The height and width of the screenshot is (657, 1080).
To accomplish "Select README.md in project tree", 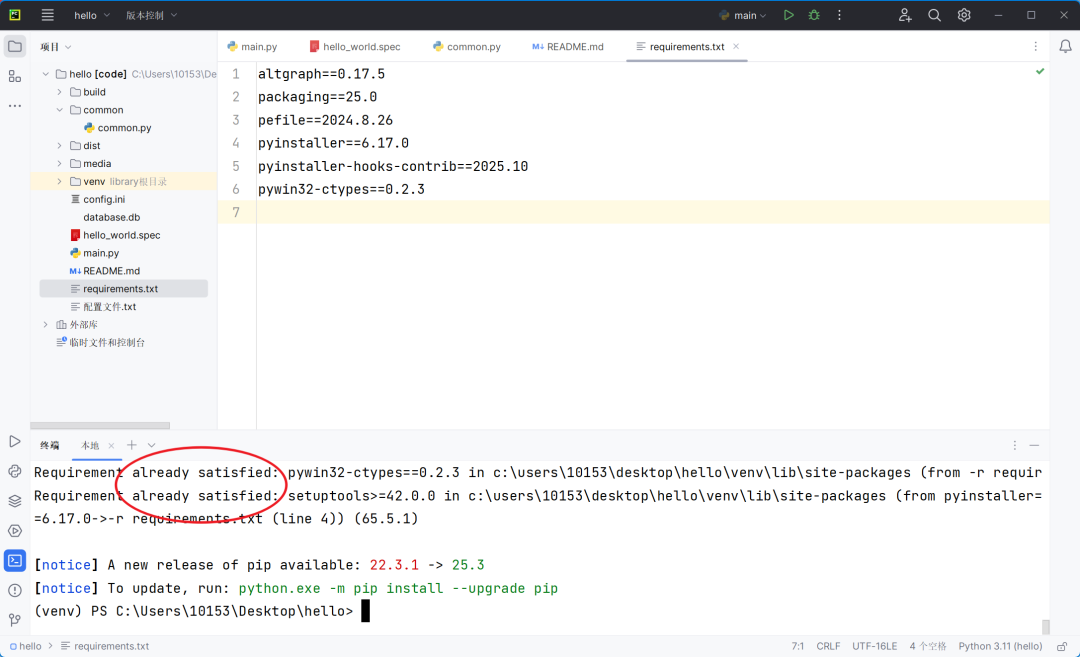I will coord(105,271).
